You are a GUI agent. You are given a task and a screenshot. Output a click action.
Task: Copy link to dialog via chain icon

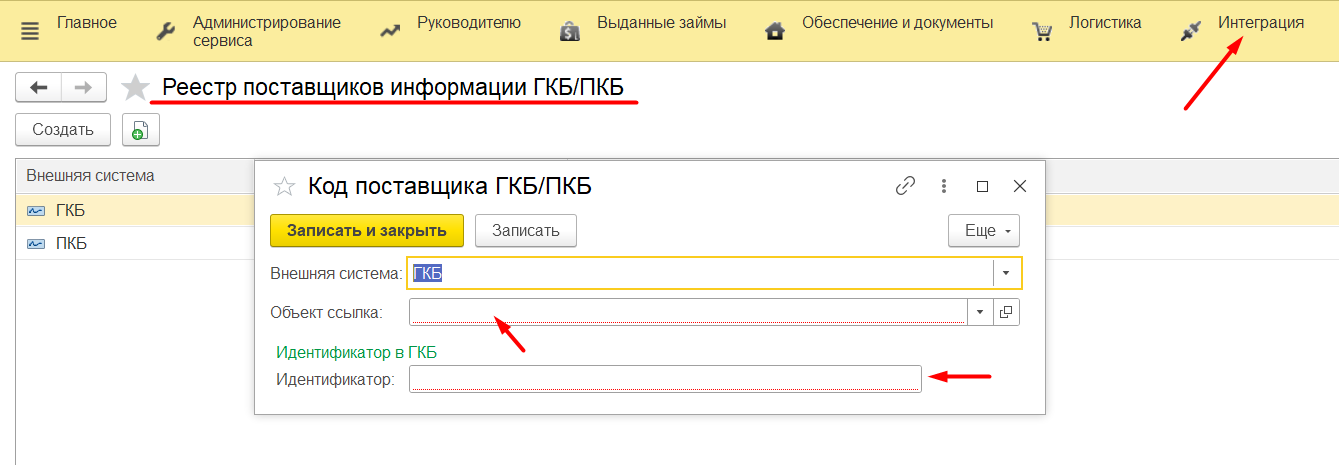[x=906, y=186]
